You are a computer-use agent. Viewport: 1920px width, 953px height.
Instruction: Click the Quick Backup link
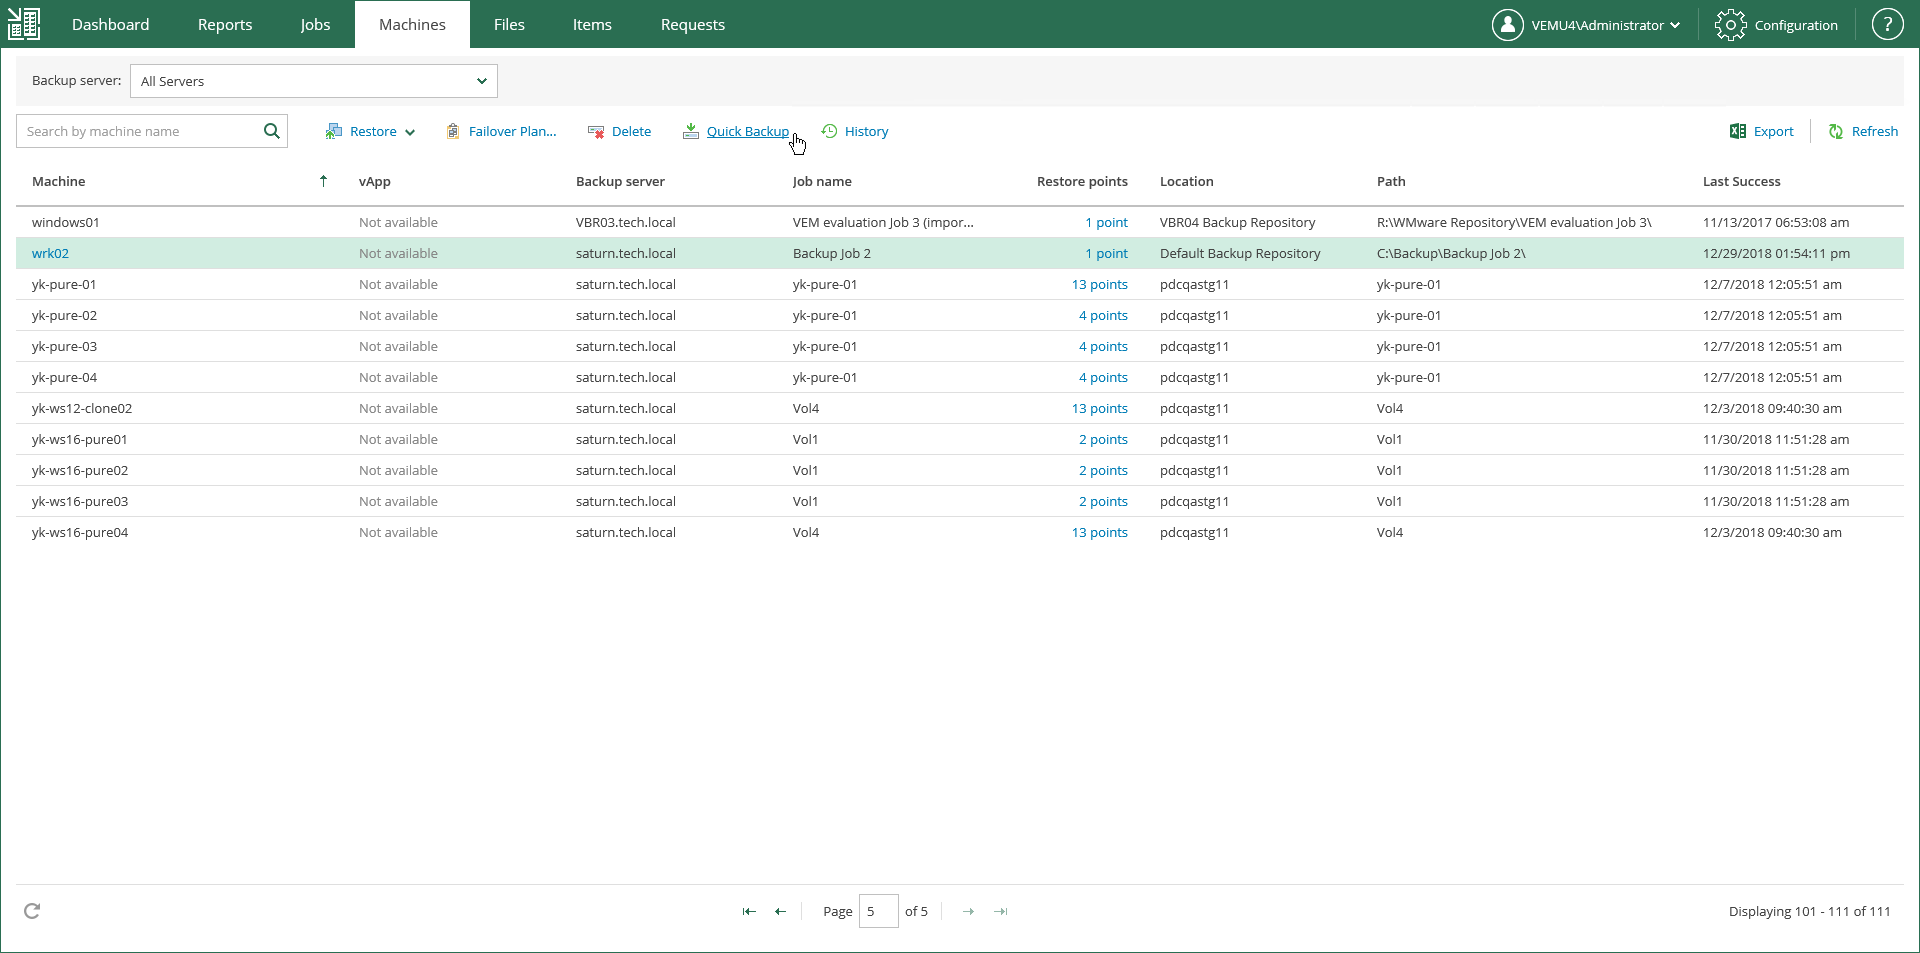pyautogui.click(x=747, y=131)
